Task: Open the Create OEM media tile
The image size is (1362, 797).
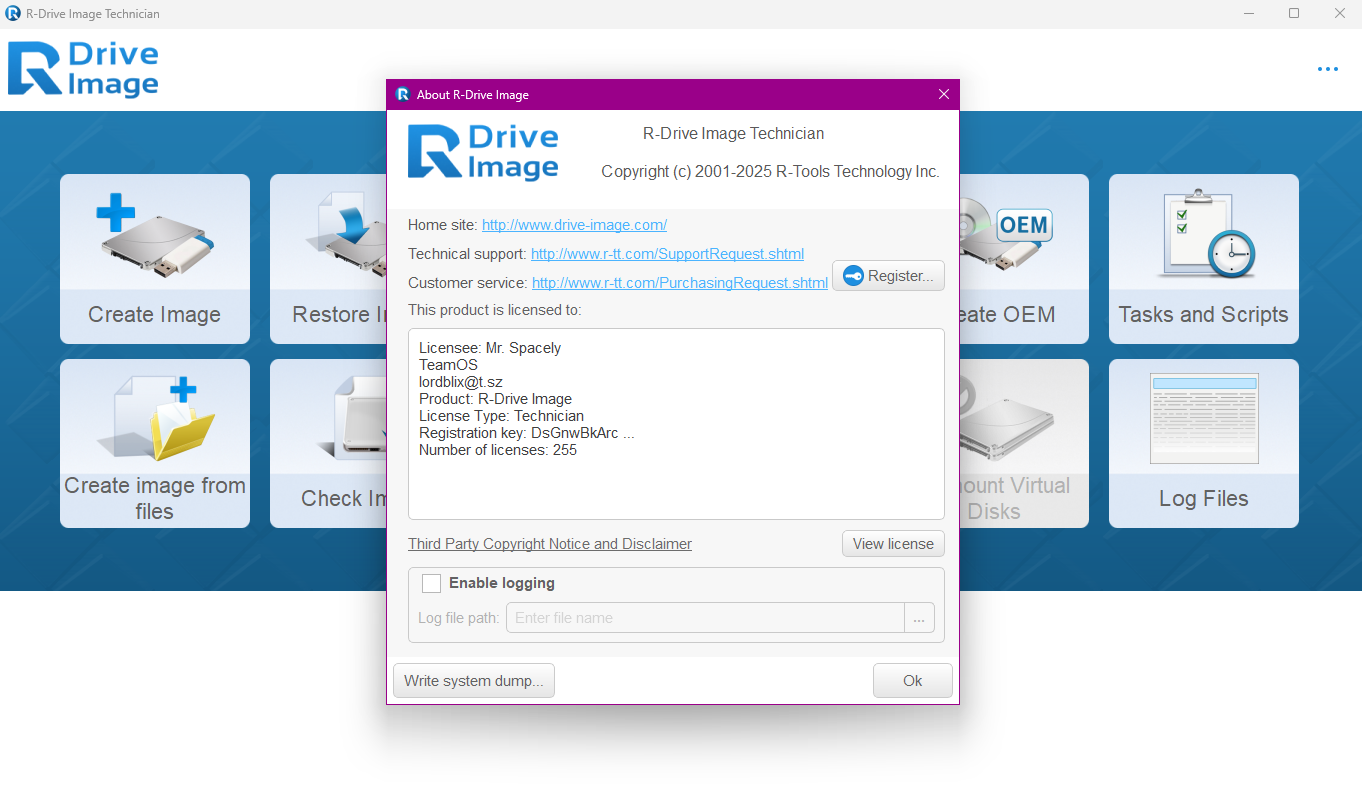Action: (x=1024, y=259)
